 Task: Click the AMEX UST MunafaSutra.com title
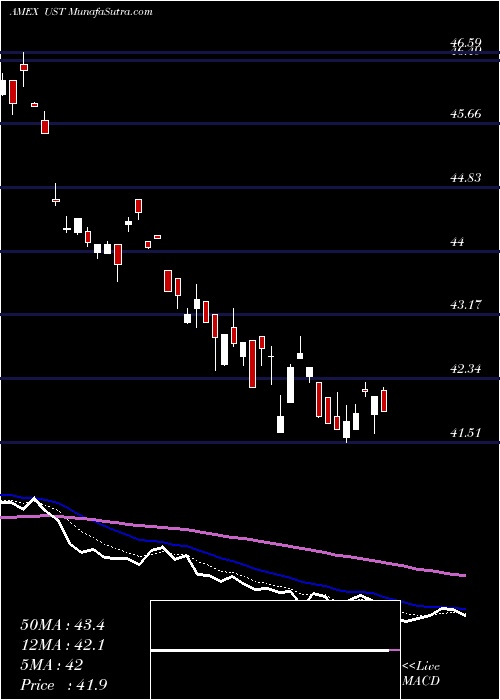(81, 12)
